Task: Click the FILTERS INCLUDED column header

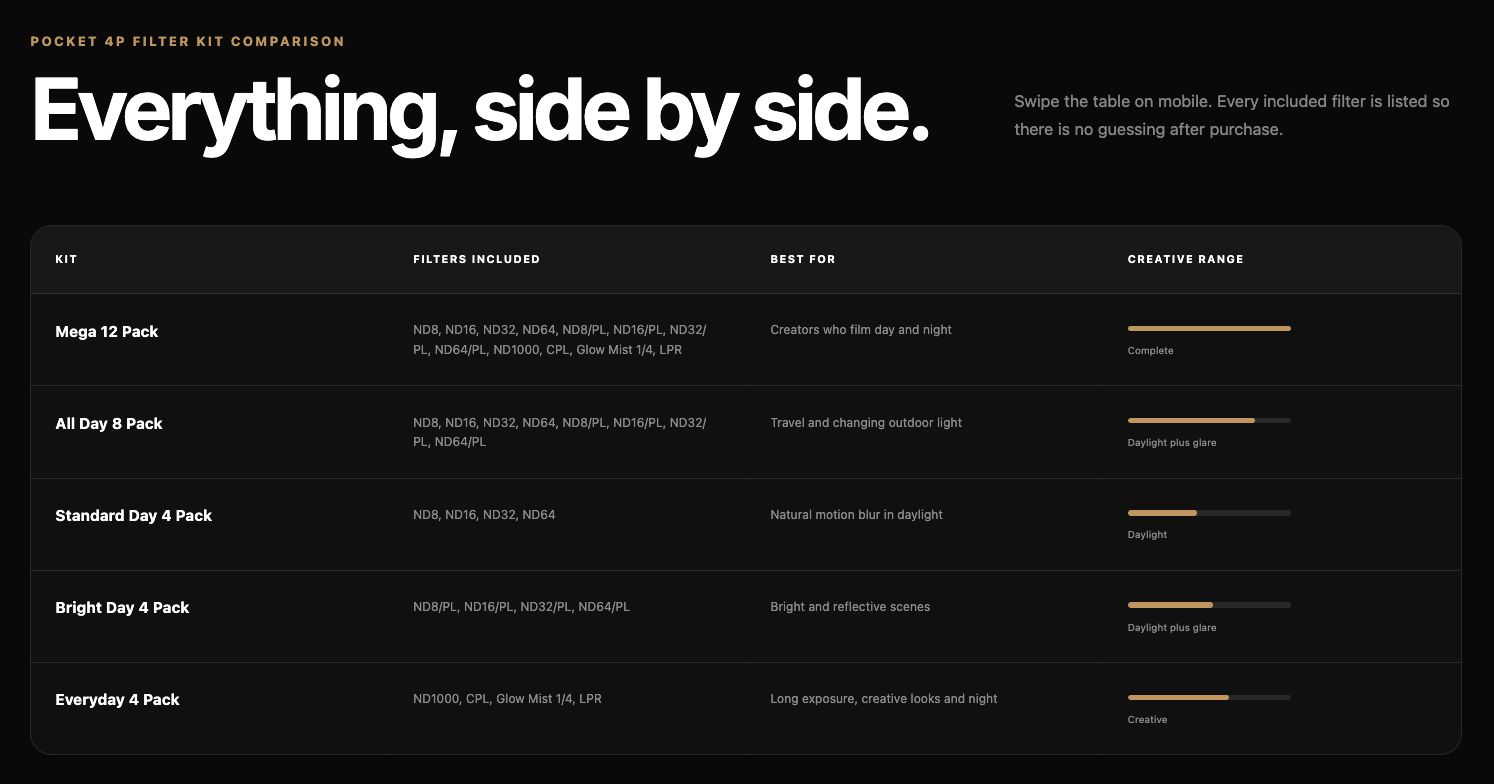Action: pyautogui.click(x=476, y=259)
